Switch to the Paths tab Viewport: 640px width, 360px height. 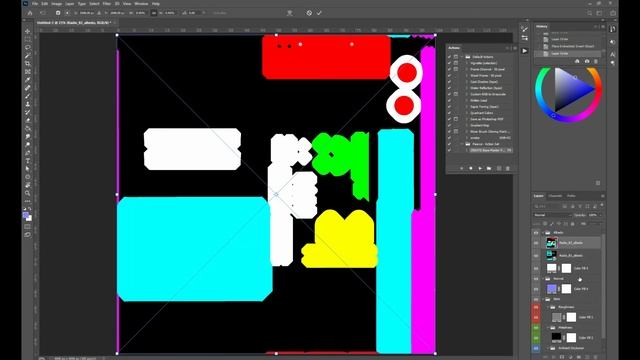point(571,196)
